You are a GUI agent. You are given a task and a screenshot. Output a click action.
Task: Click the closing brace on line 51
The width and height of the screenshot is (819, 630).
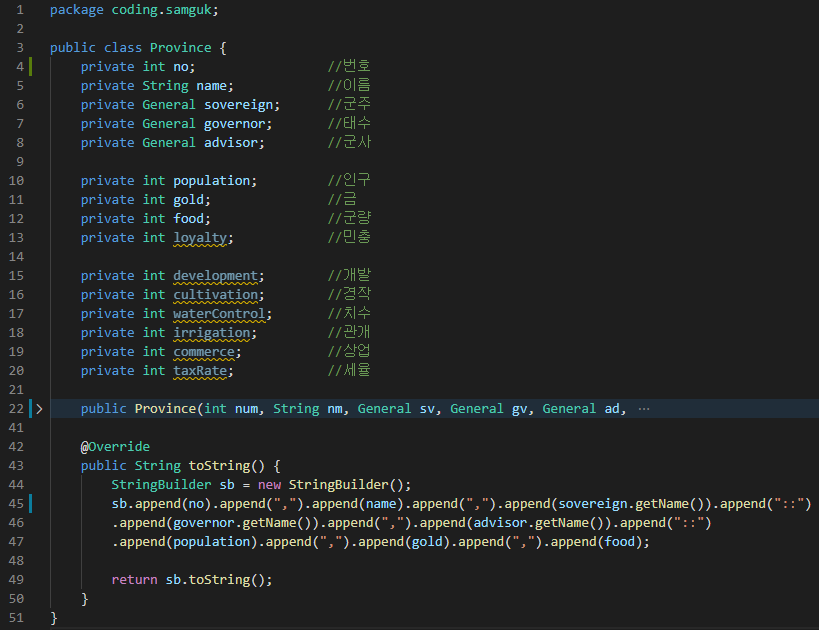tap(53, 618)
